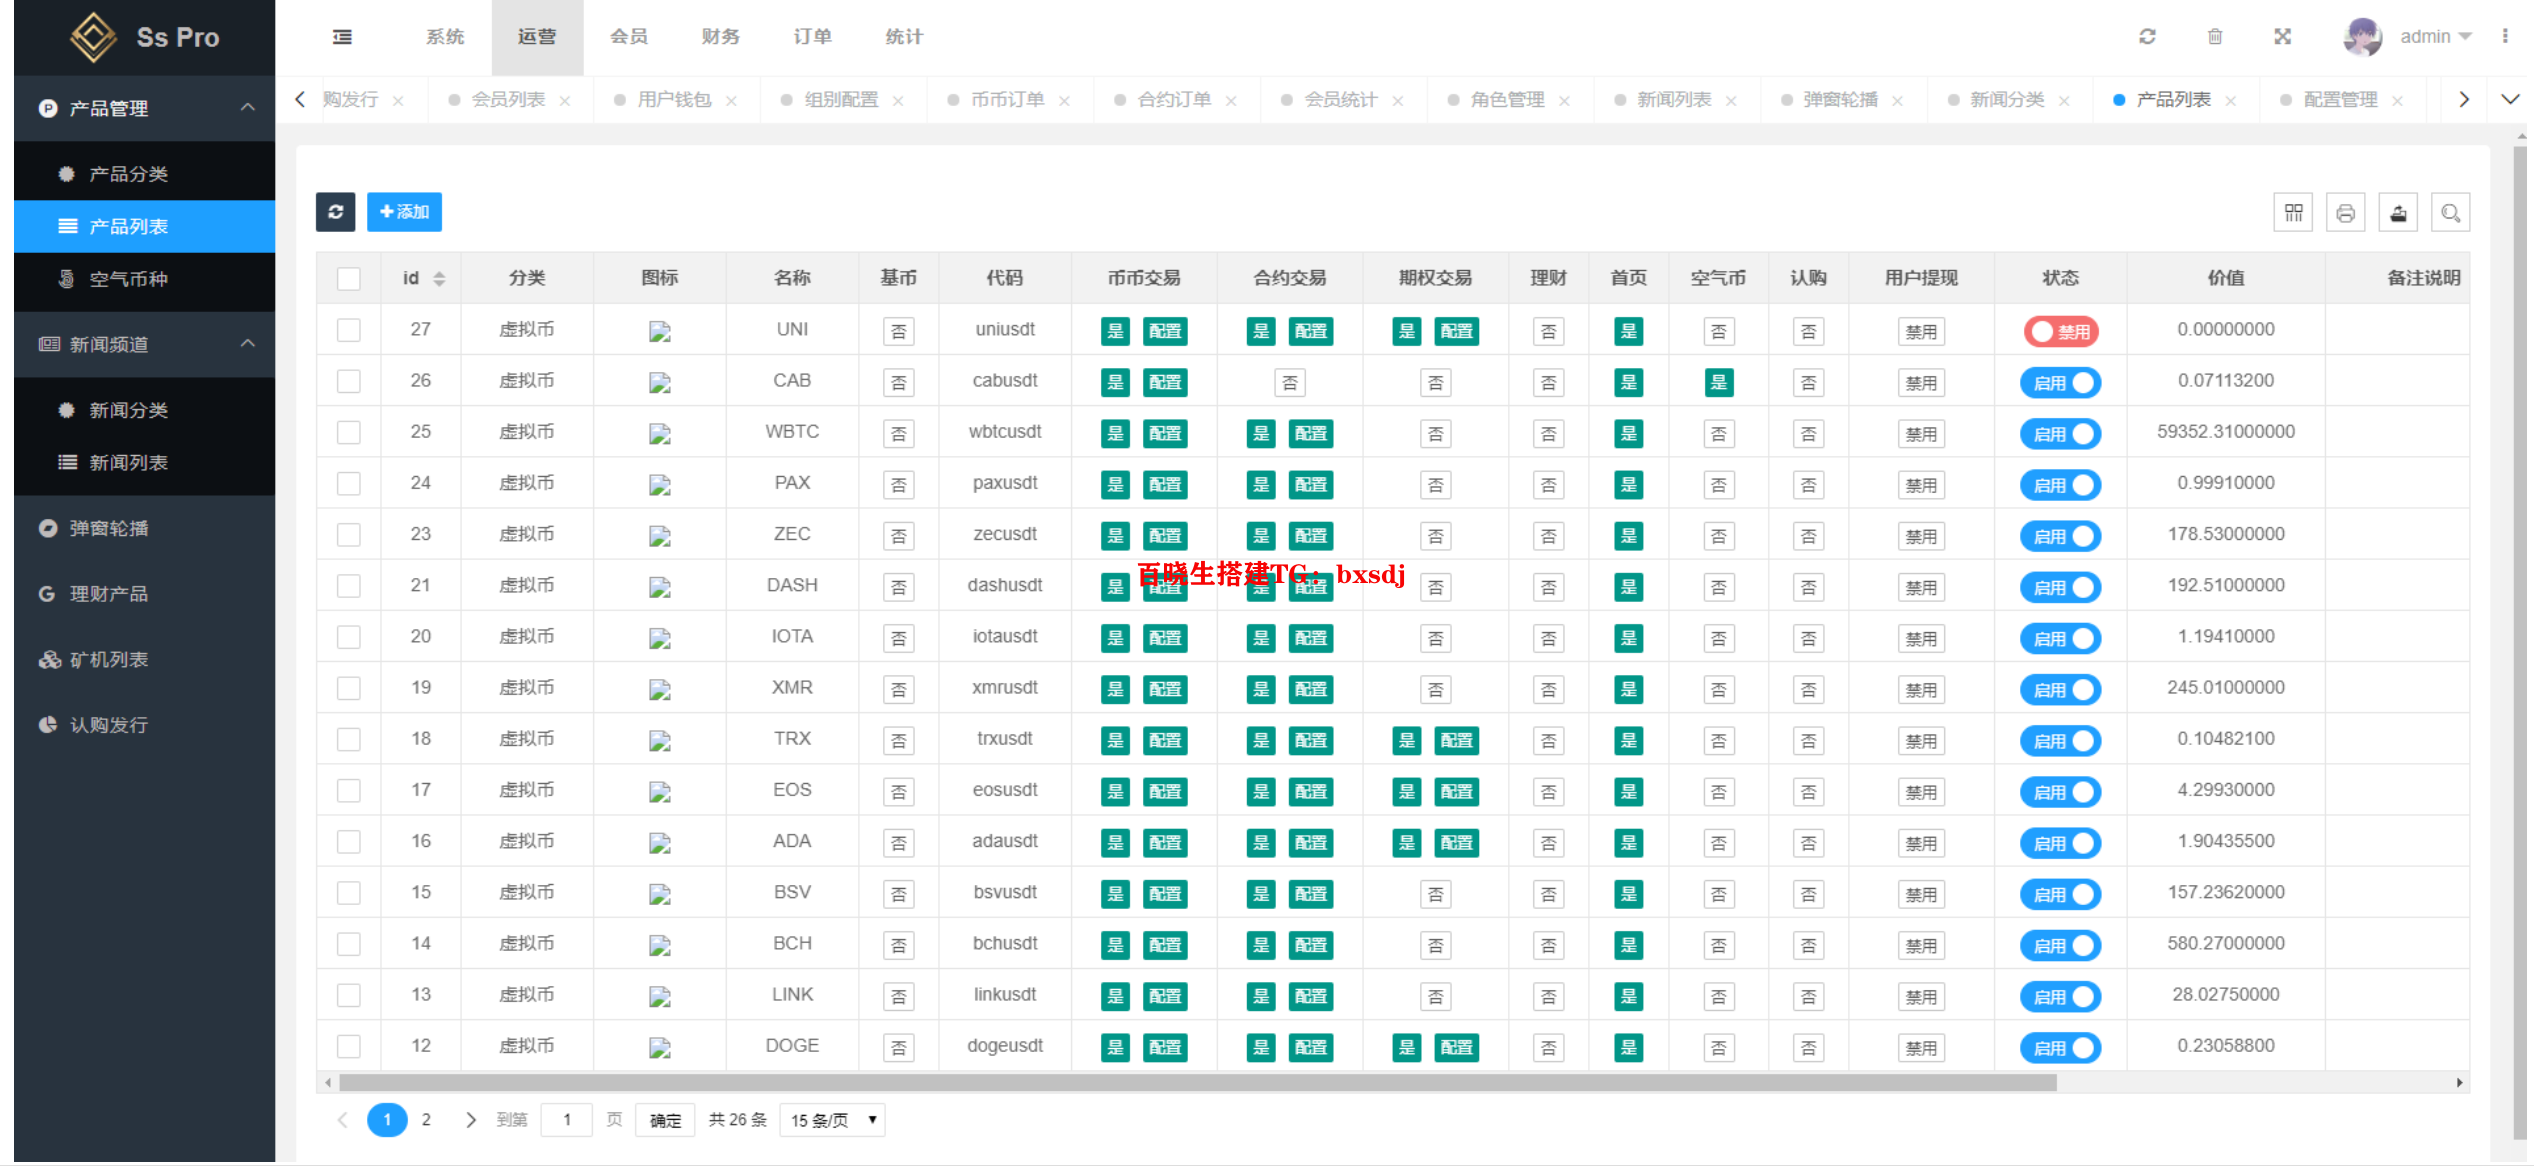Viewport: 2534px width, 1167px height.
Task: Click the wbtcusdt code cell
Action: click(1004, 432)
